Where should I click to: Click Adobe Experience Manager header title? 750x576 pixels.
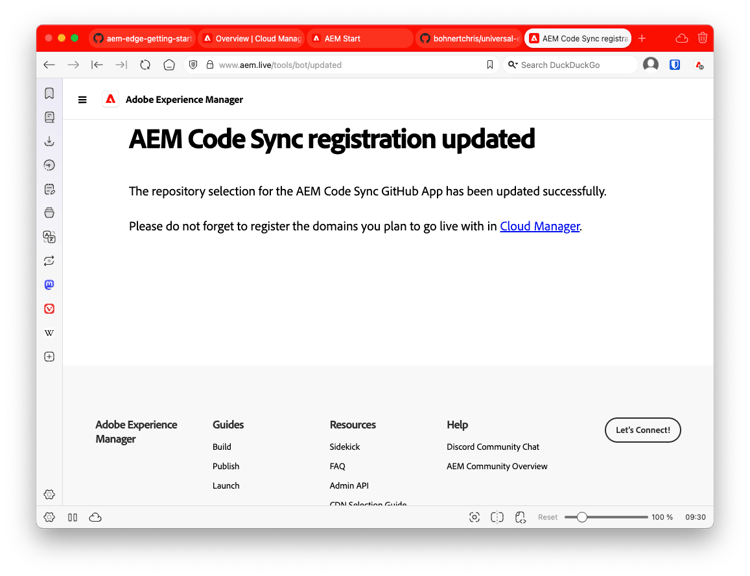point(184,100)
